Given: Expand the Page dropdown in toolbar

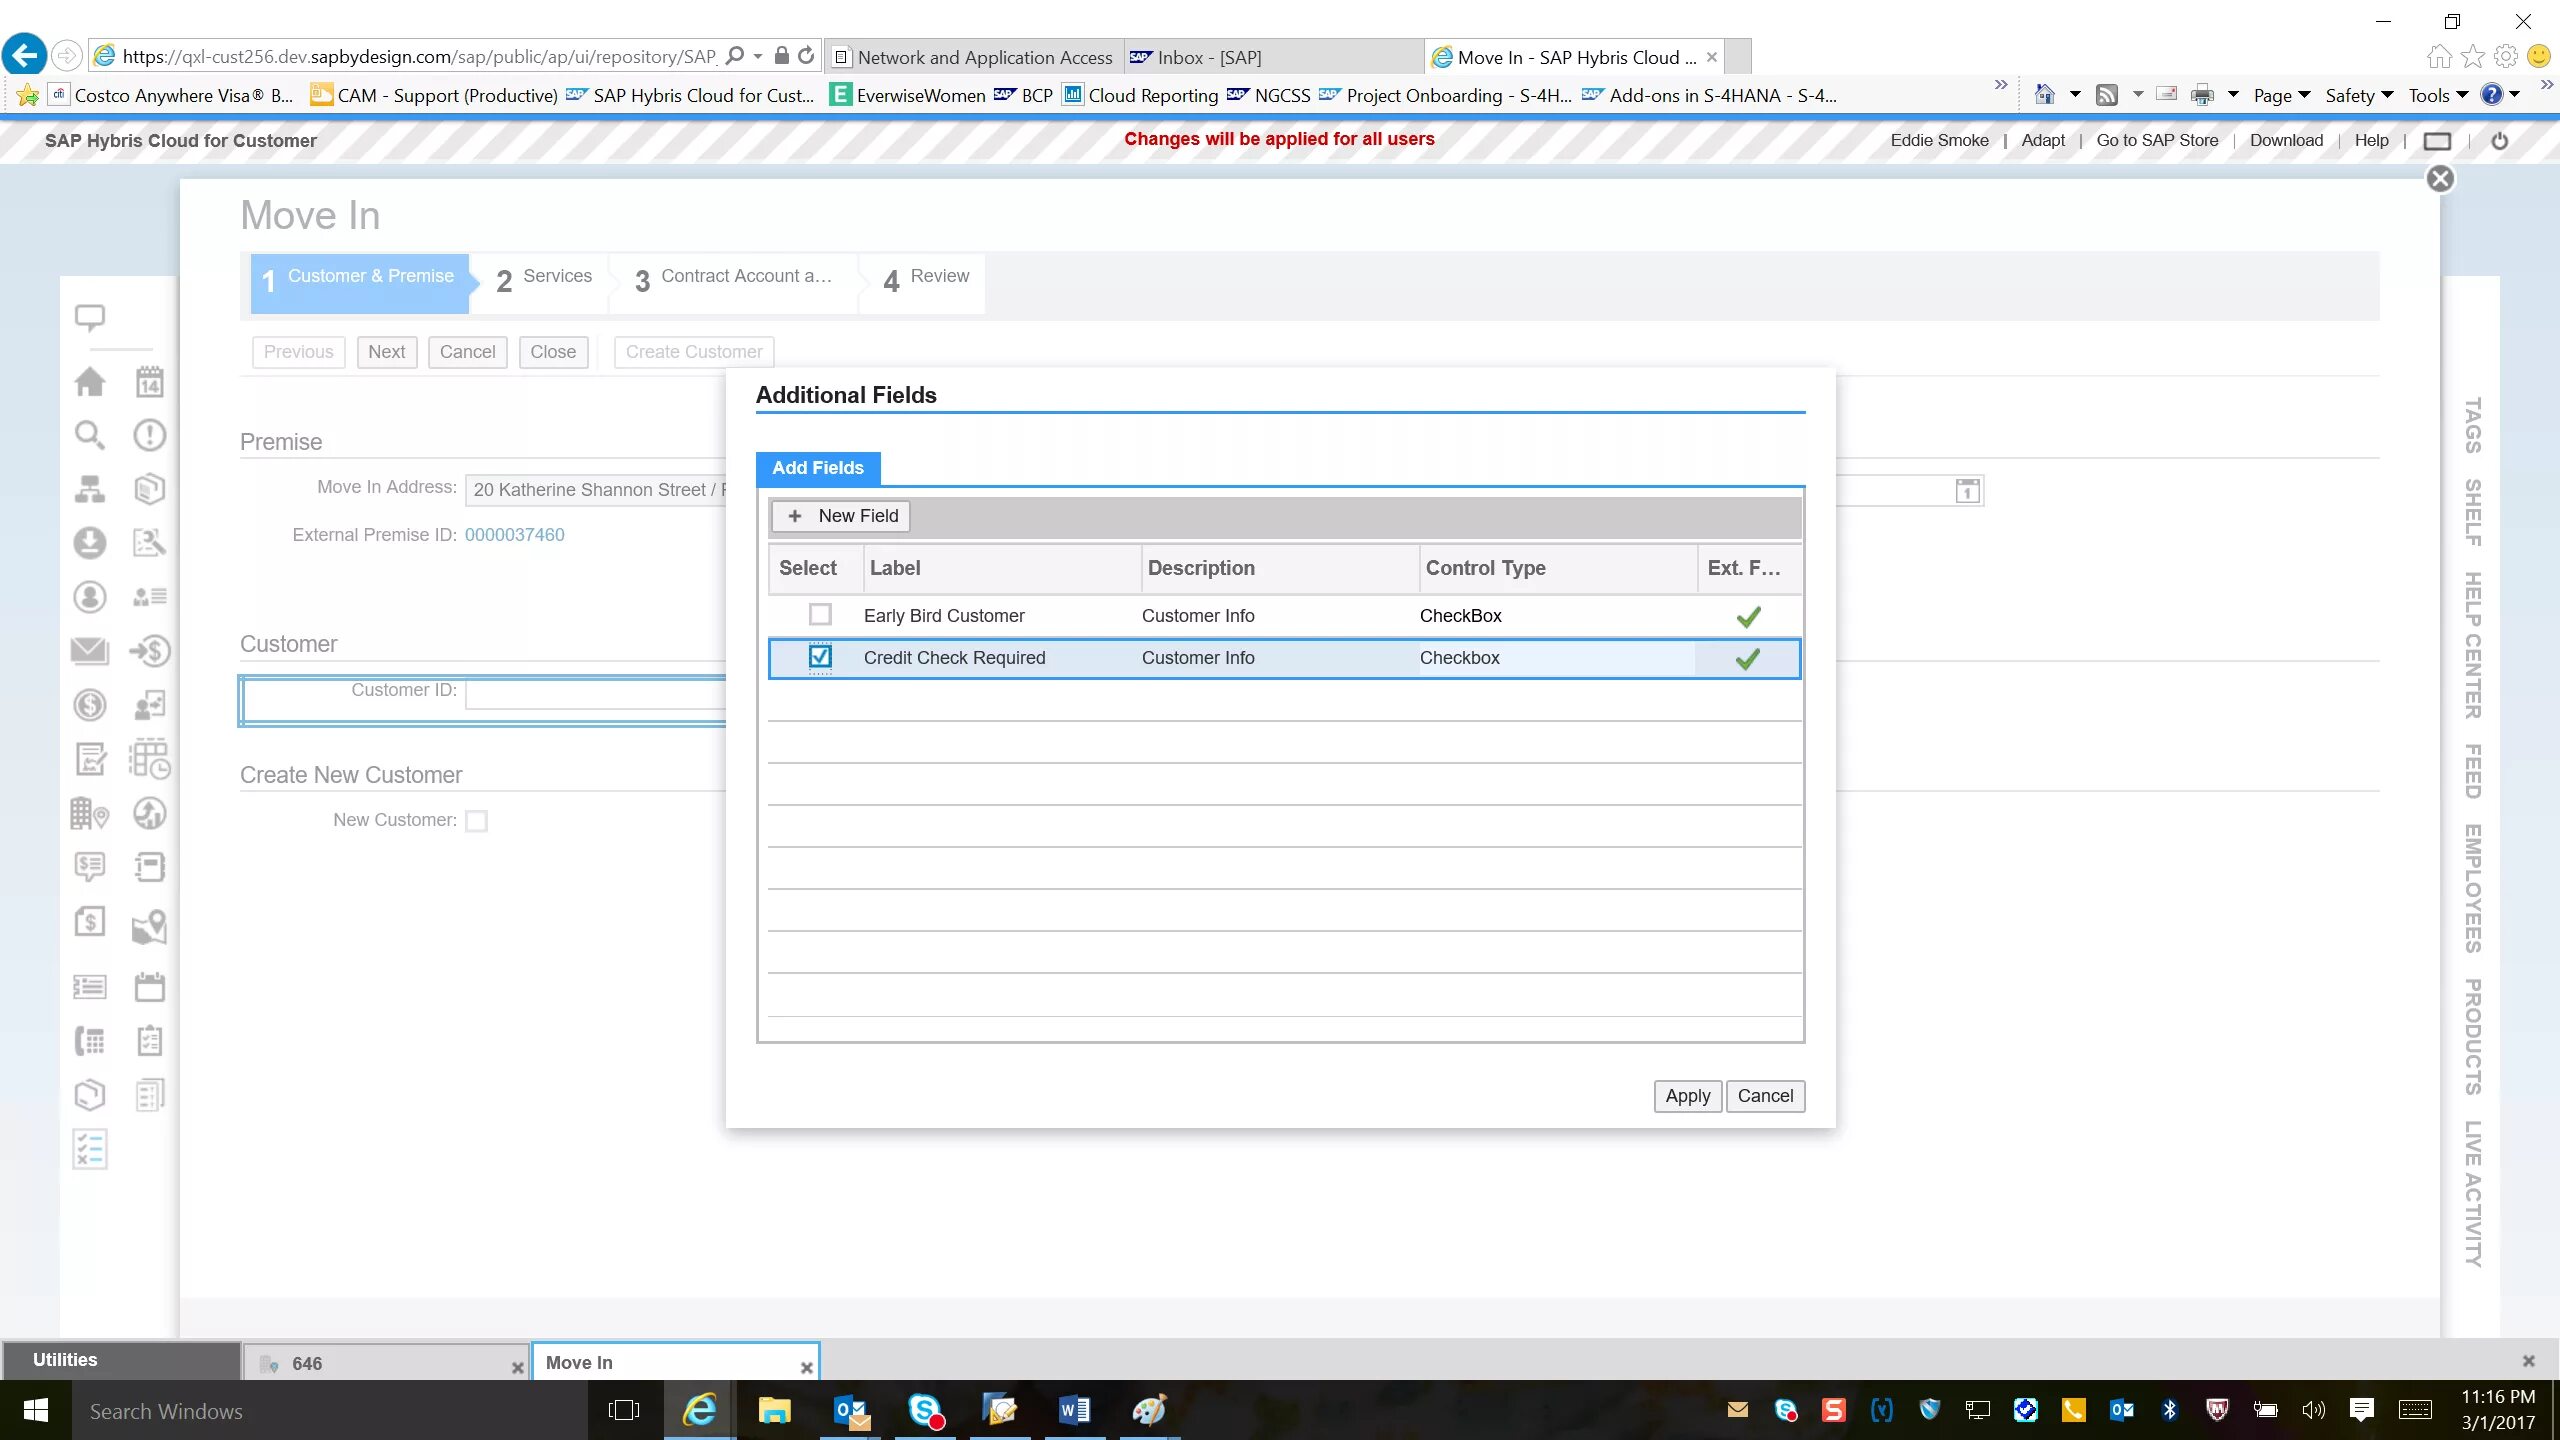Looking at the screenshot, I should (2281, 96).
